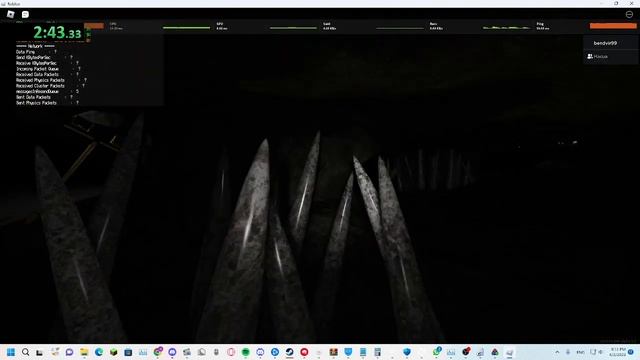Click the Received Data Packets row
The image size is (640, 360).
47,75
